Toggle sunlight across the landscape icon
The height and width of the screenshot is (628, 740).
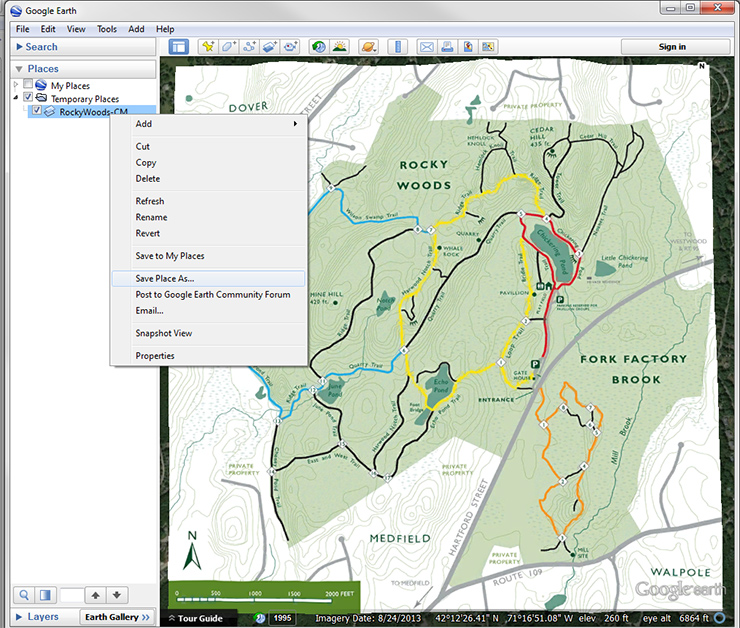point(339,47)
